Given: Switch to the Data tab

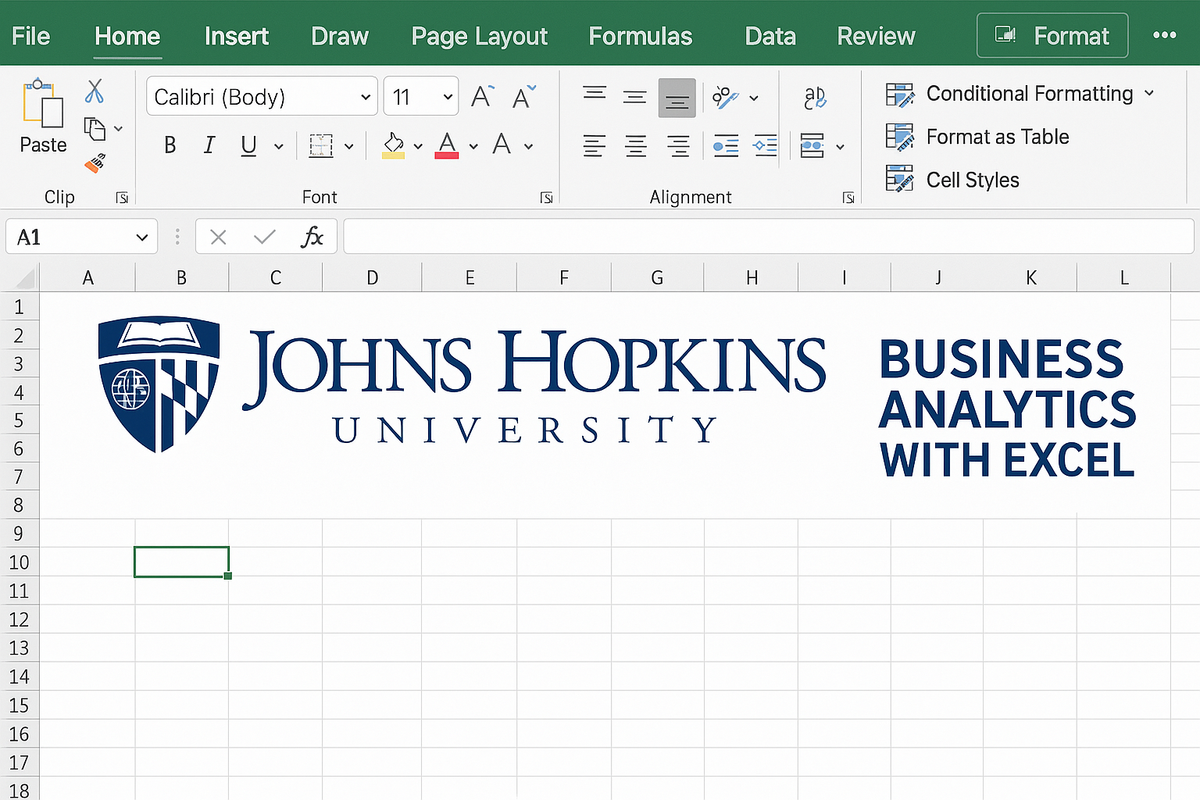Looking at the screenshot, I should tap(770, 36).
